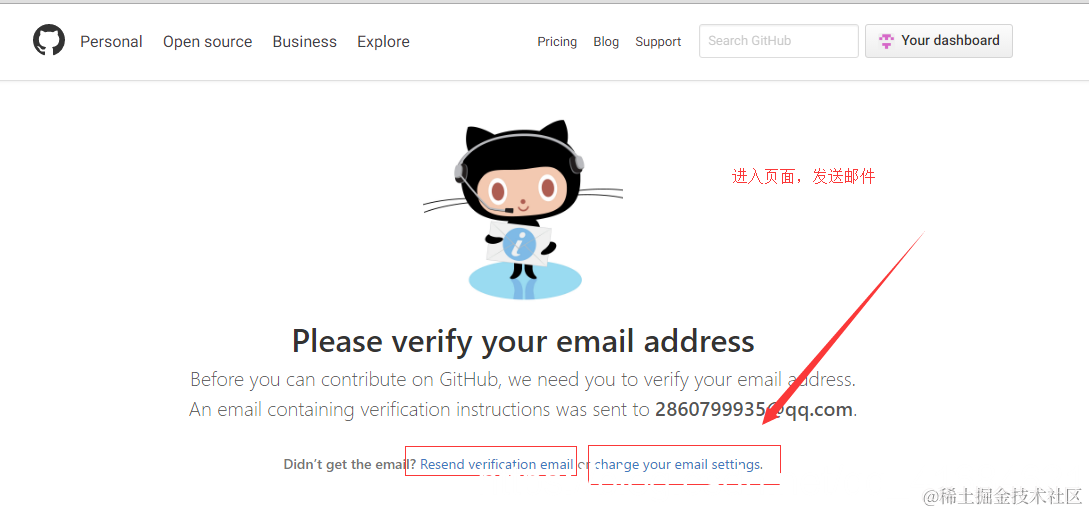The image size is (1089, 513).
Task: Click the bold qq.com email address
Action: (x=754, y=410)
